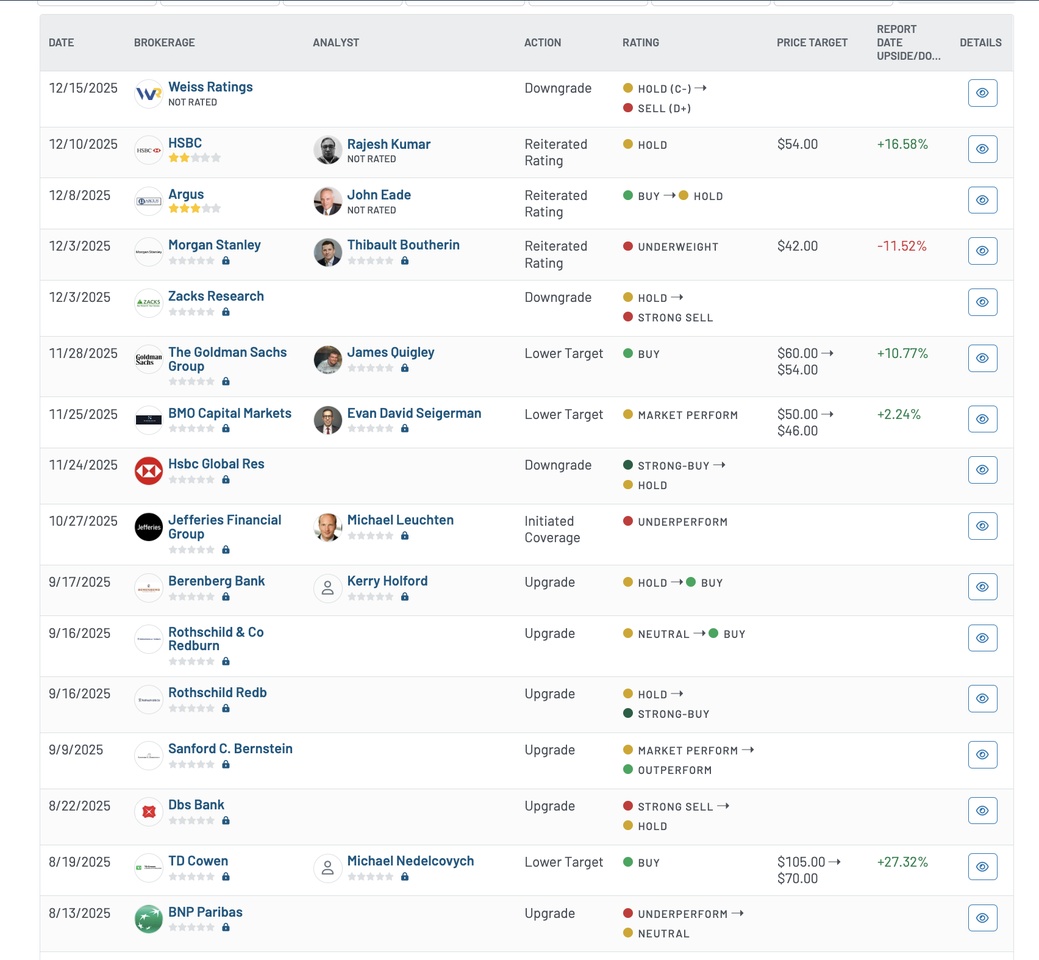View details for HSBC 12/10/2025 rating

(x=982, y=149)
